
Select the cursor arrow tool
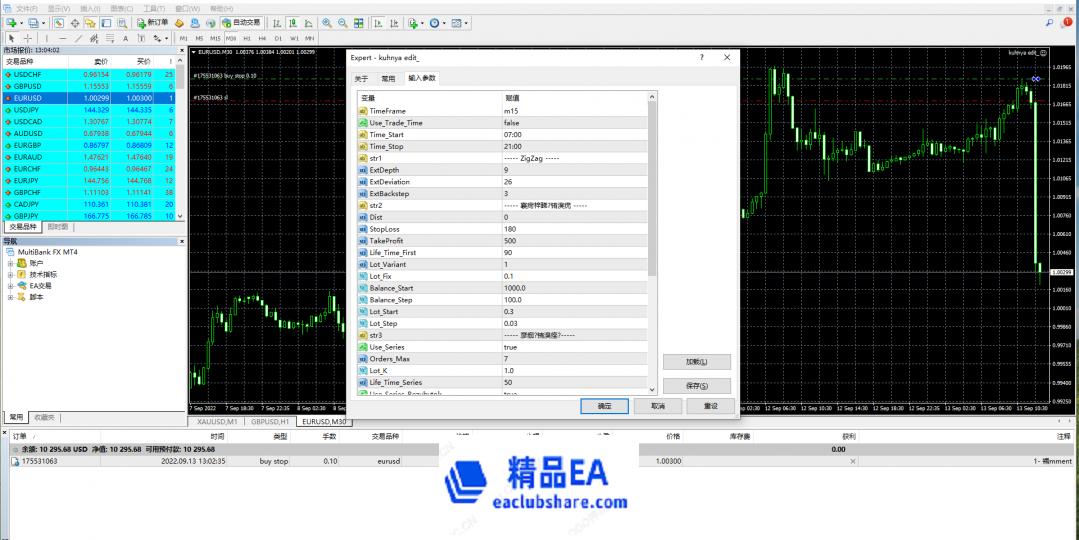tap(12, 39)
